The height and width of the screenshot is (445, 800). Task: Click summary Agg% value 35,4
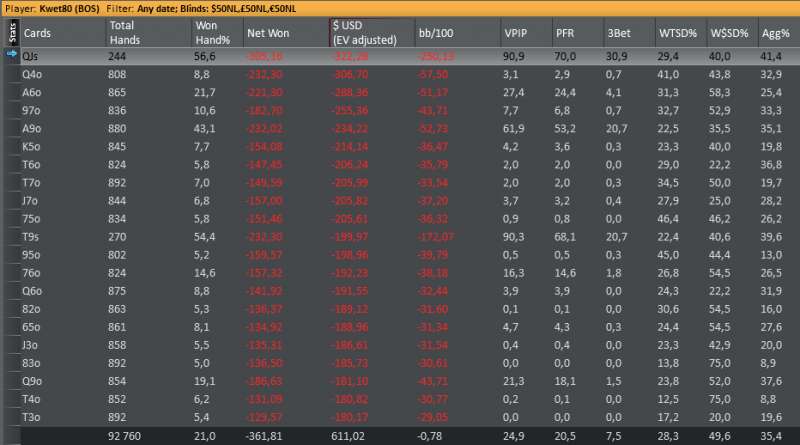point(771,436)
